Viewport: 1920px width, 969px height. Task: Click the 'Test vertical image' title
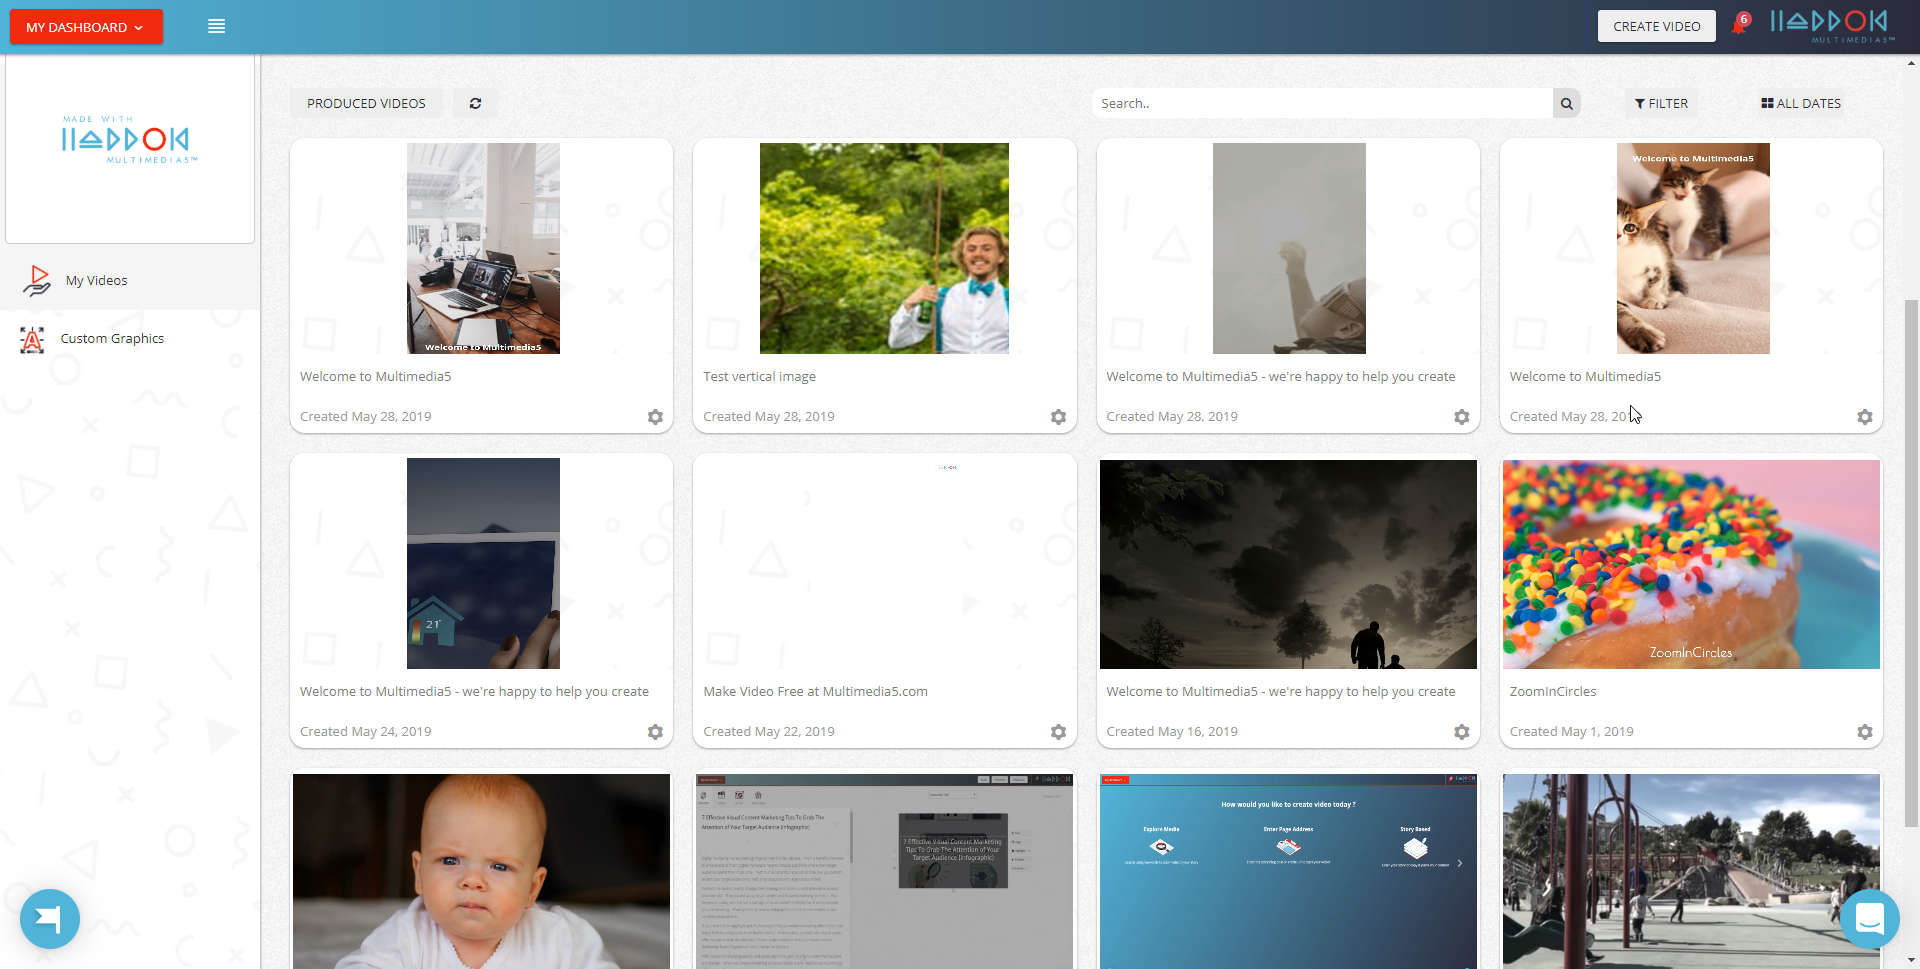click(x=759, y=377)
